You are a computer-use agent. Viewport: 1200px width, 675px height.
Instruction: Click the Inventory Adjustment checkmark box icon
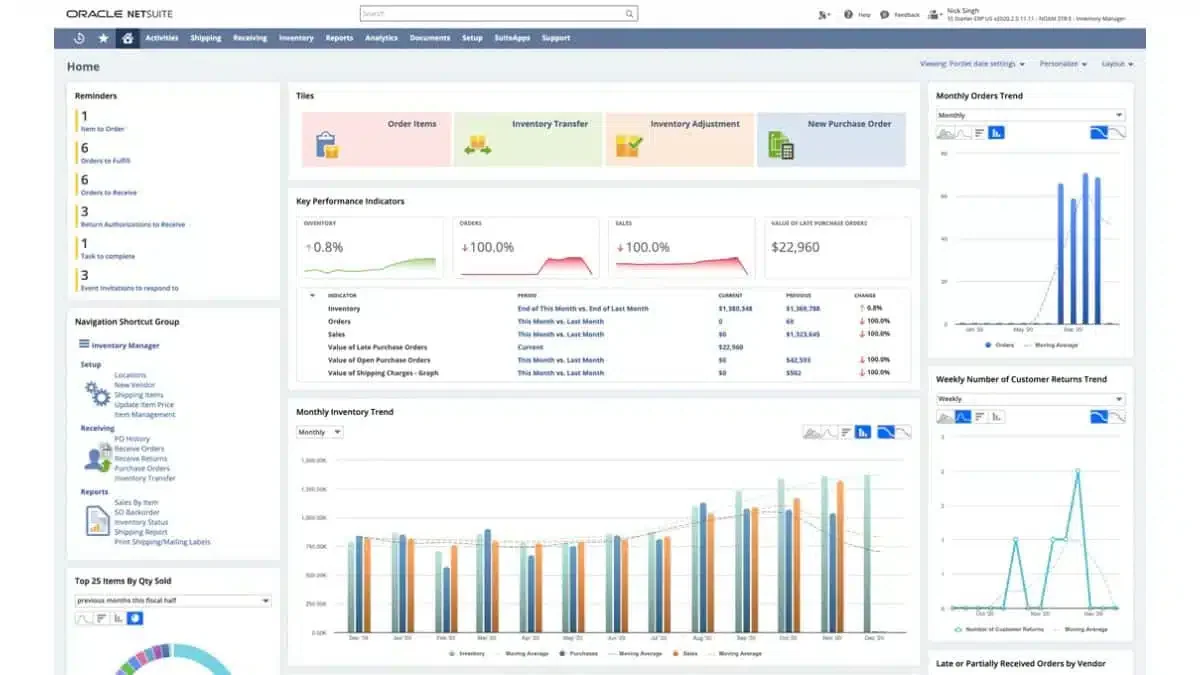tap(629, 146)
